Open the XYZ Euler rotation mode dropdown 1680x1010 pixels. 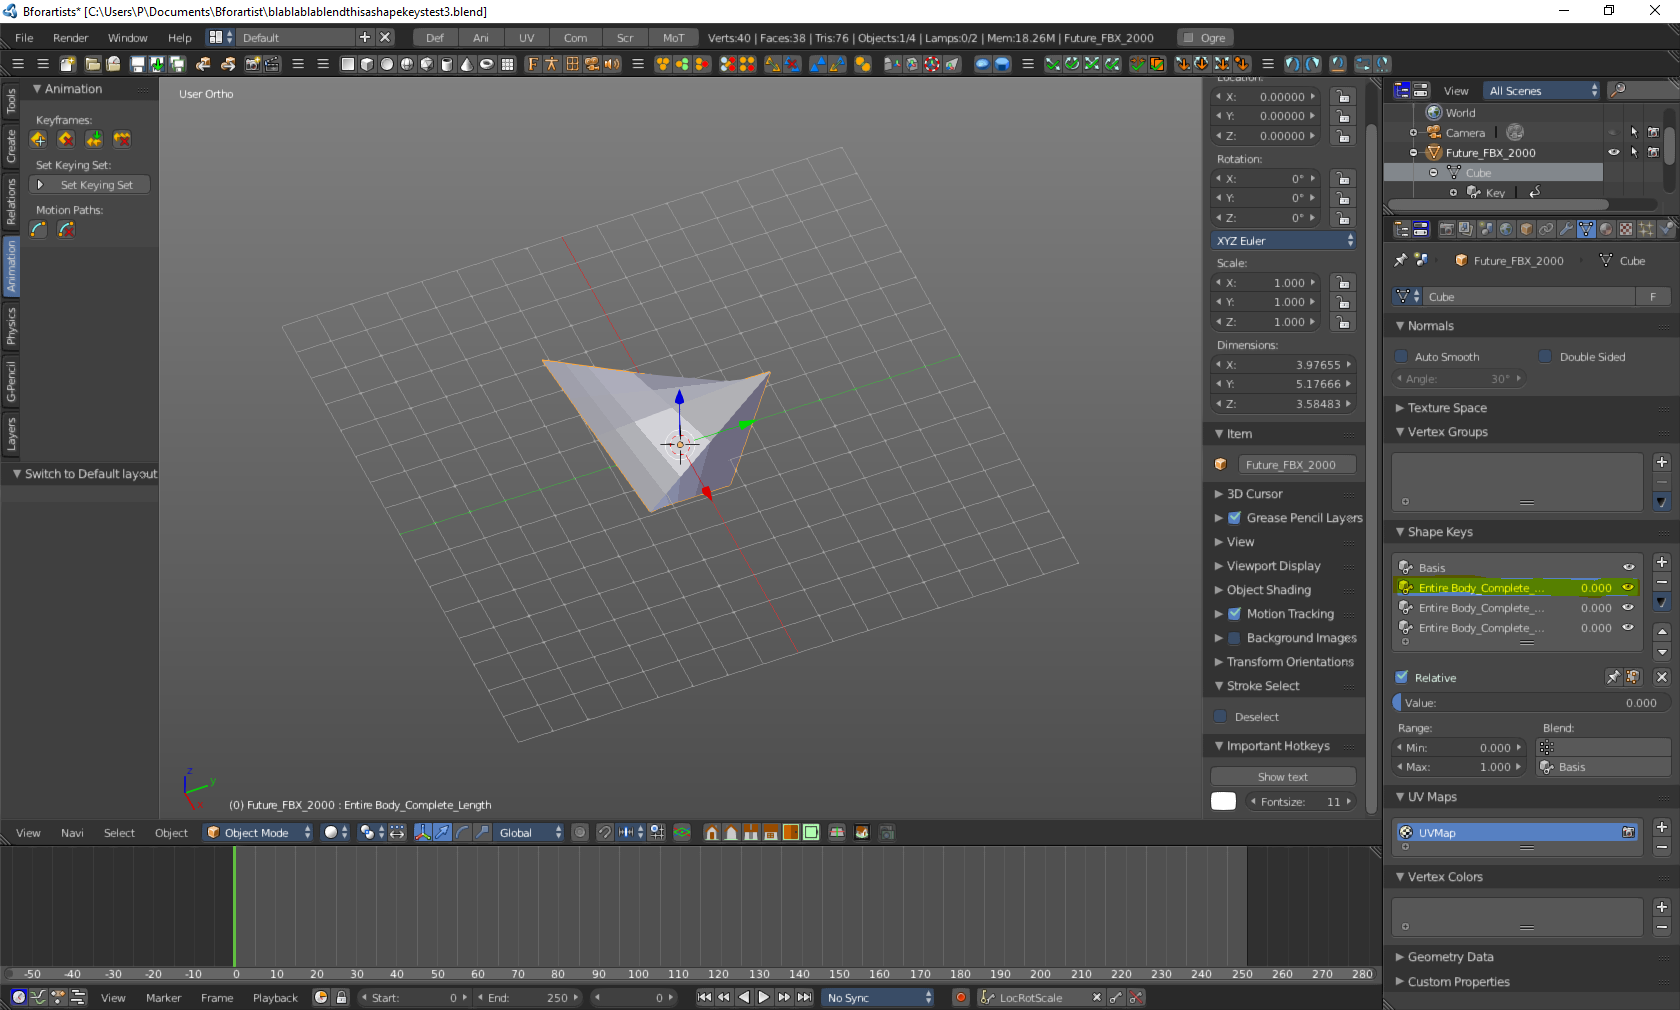coord(1284,241)
